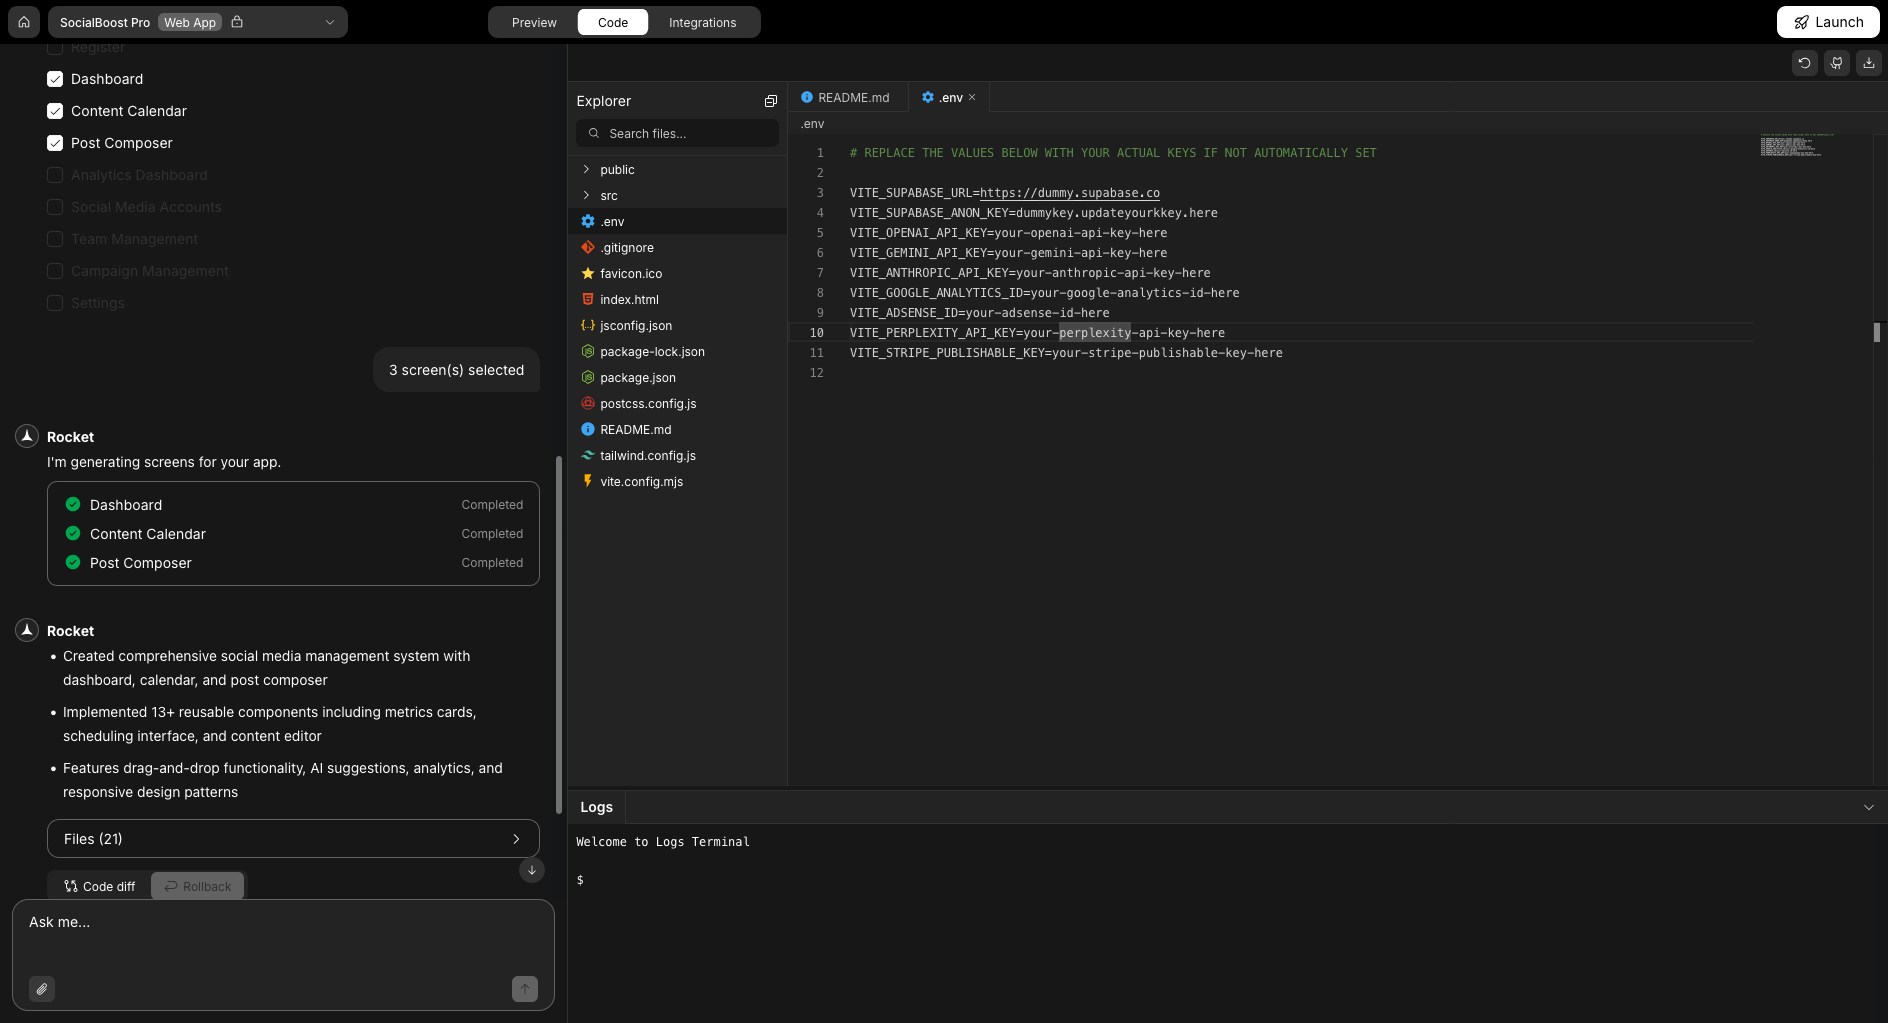Click the Launch button

(x=1826, y=21)
